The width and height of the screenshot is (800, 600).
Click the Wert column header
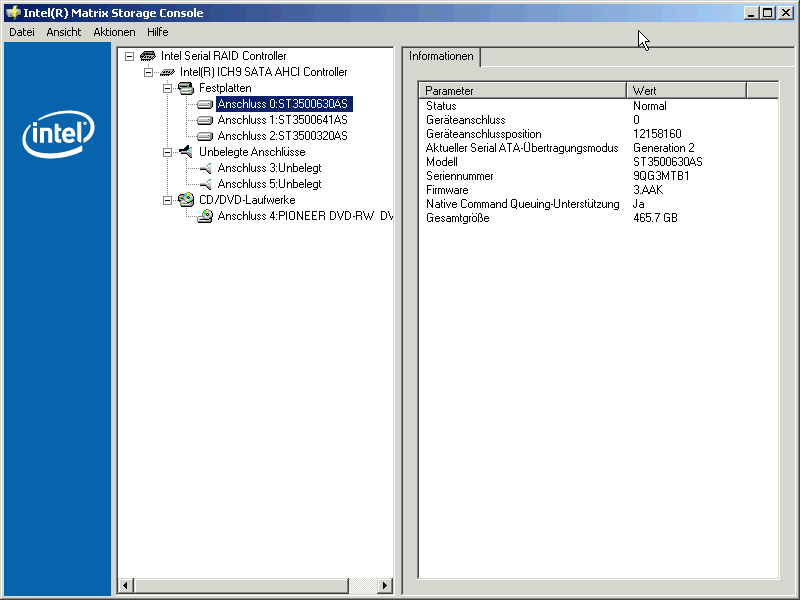686,90
